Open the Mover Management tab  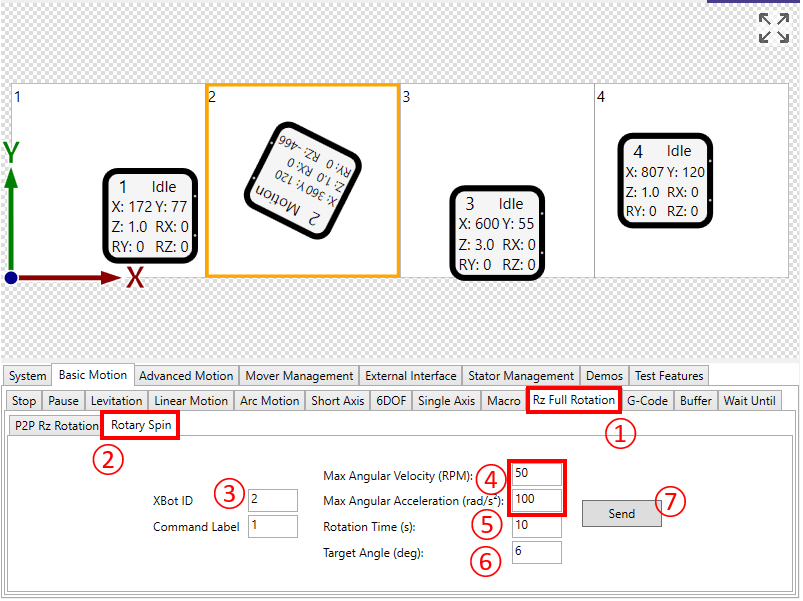[299, 376]
